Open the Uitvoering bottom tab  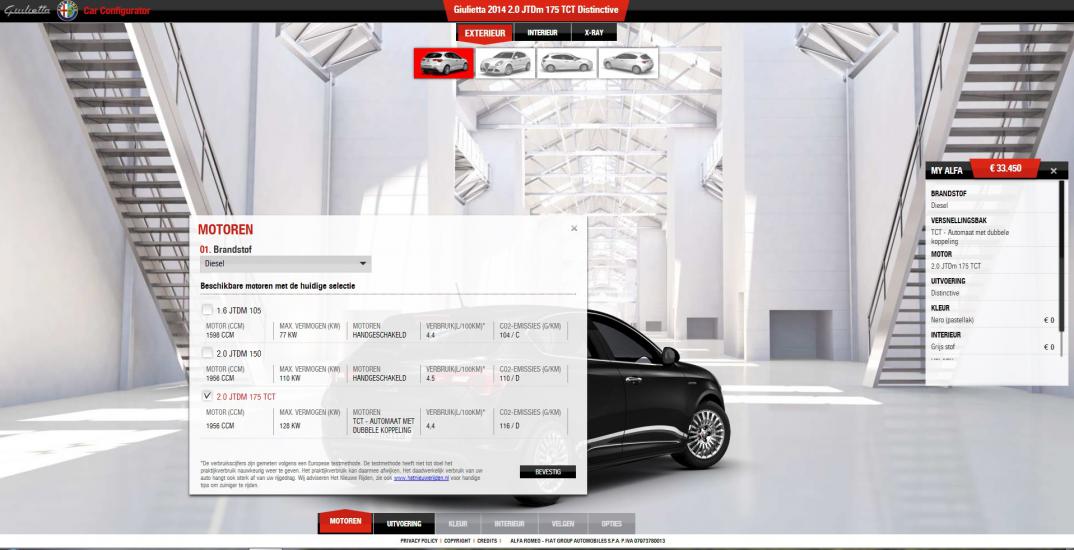click(404, 524)
